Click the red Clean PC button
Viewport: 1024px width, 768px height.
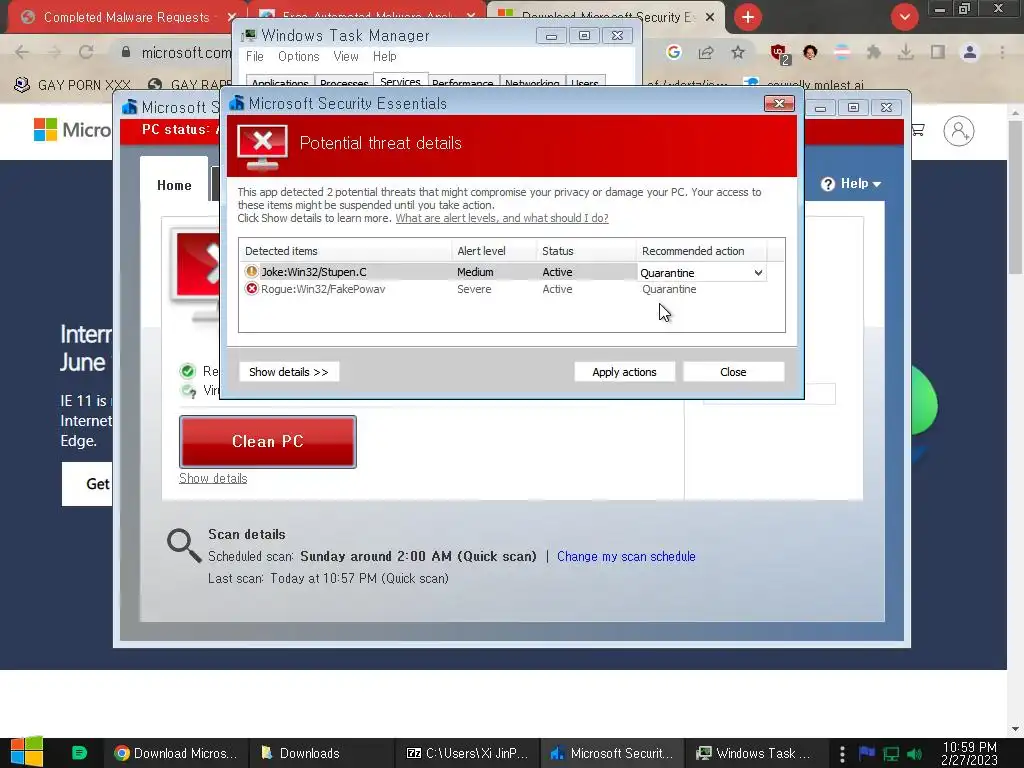[x=268, y=441]
